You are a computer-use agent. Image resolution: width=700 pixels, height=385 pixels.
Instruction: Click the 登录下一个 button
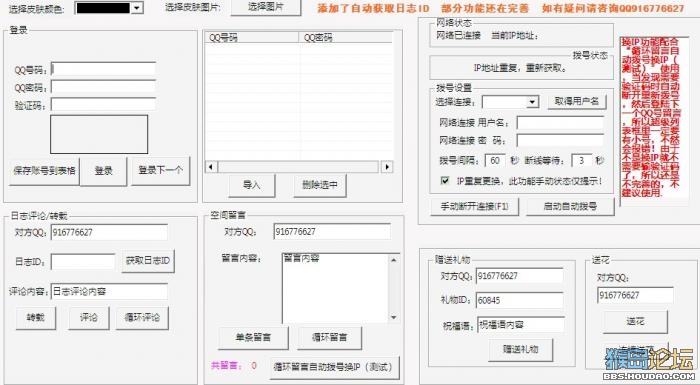tap(161, 170)
